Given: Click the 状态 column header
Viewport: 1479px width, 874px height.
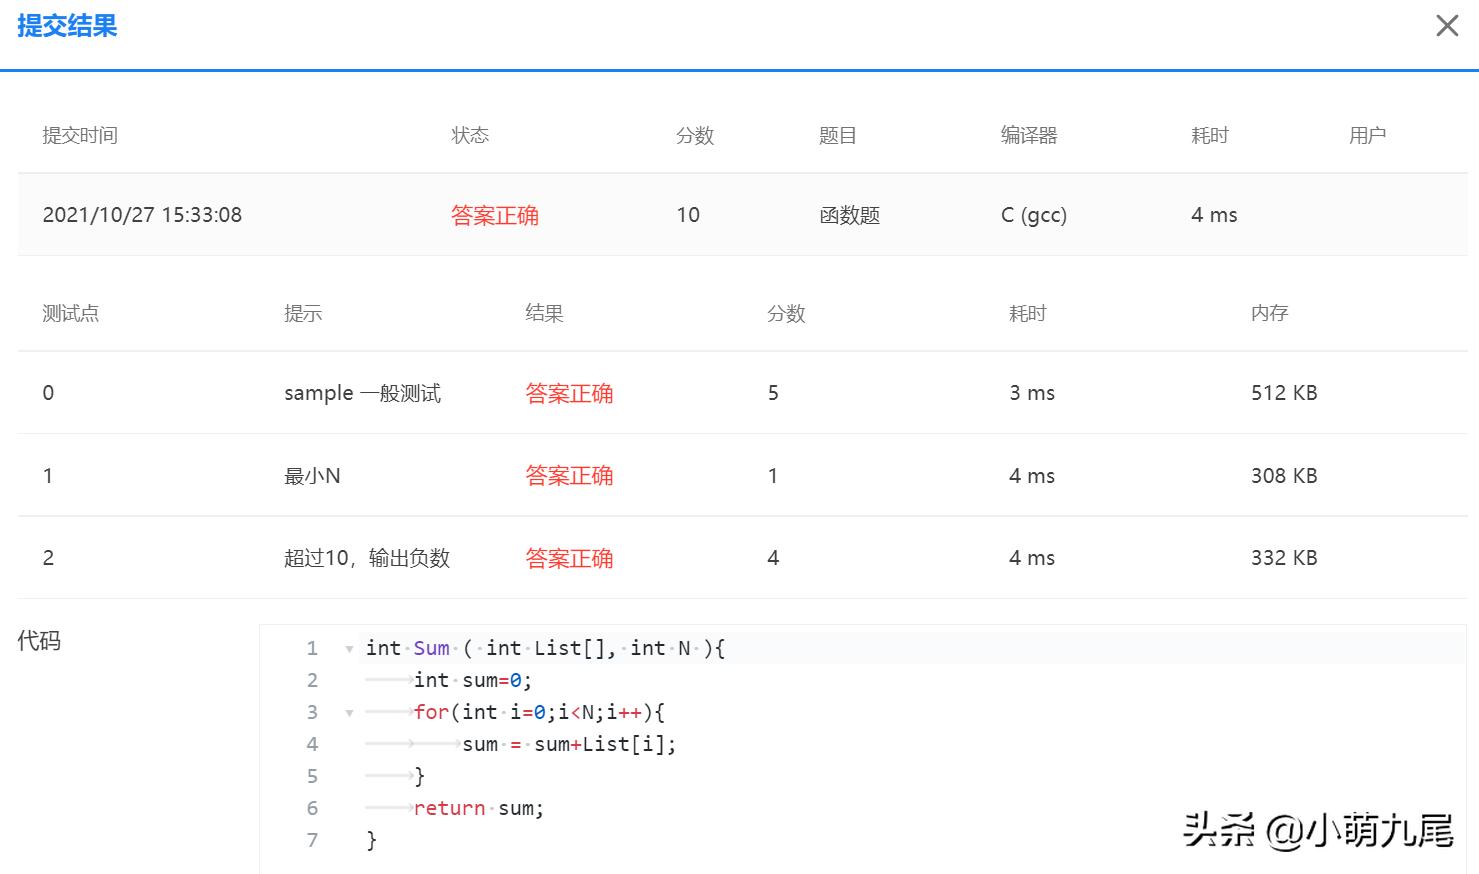Looking at the screenshot, I should coord(469,135).
